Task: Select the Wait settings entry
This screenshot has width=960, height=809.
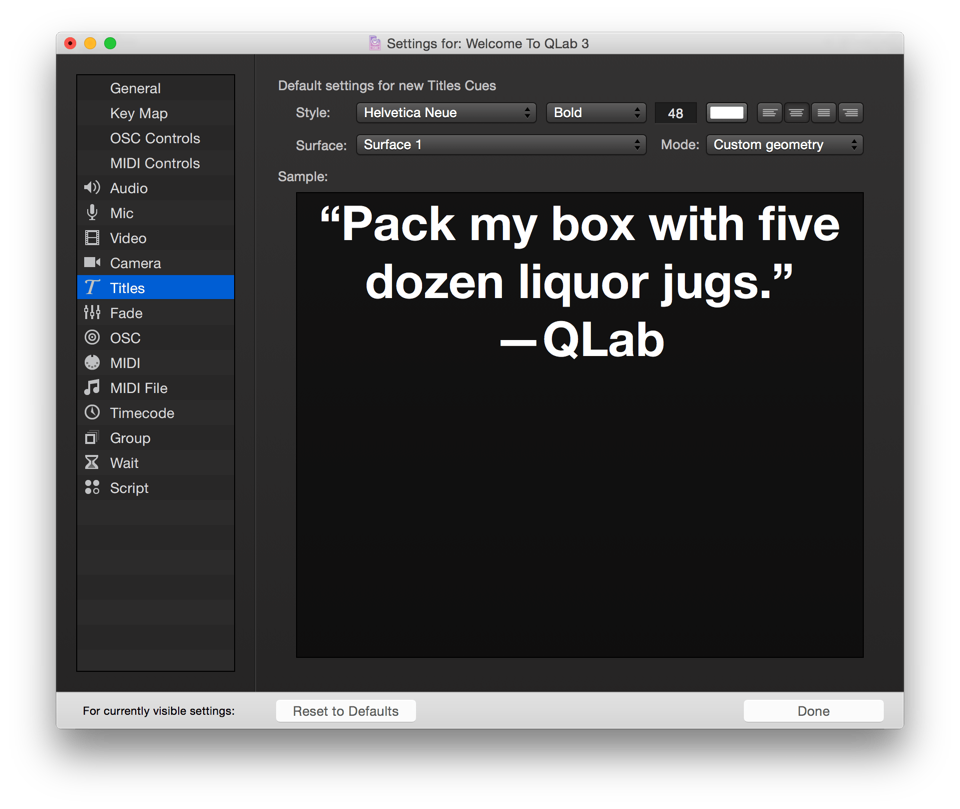Action: tap(124, 463)
